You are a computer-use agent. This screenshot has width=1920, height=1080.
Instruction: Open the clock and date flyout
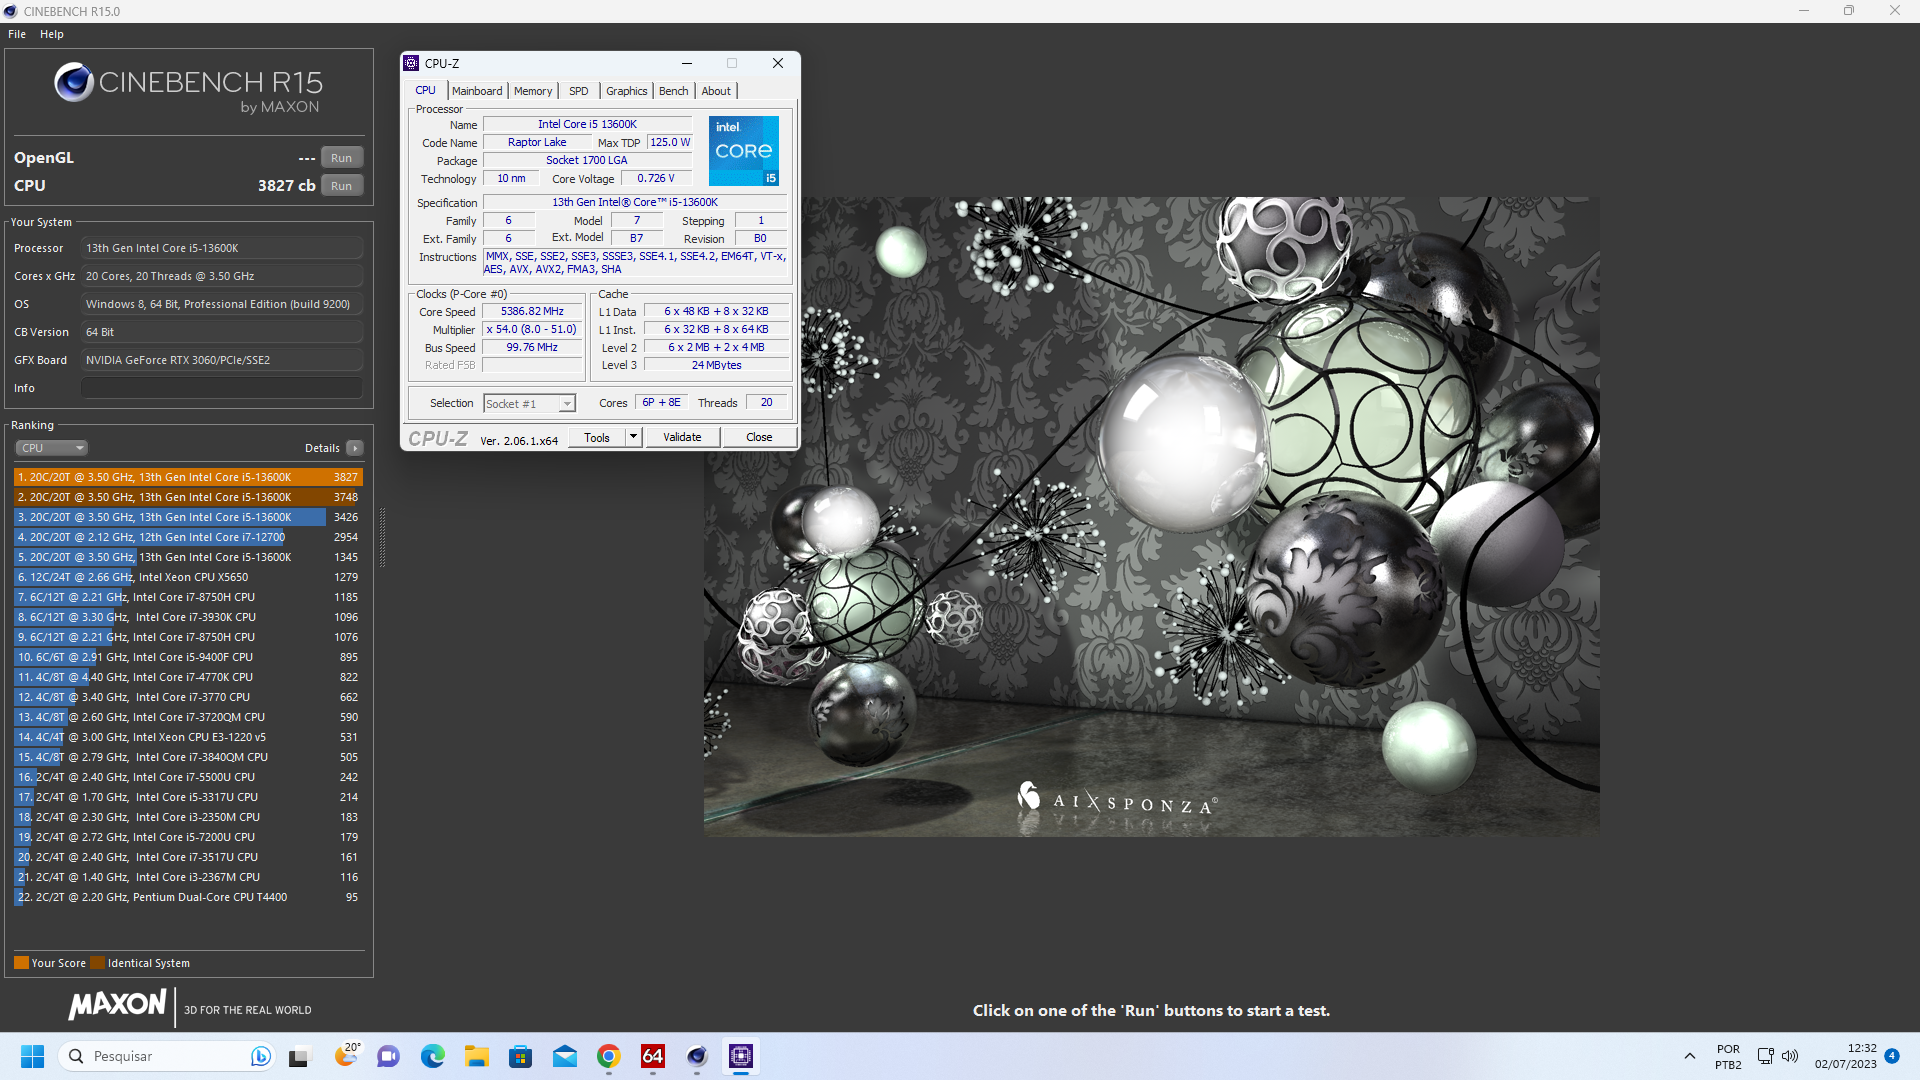[x=1846, y=1056]
